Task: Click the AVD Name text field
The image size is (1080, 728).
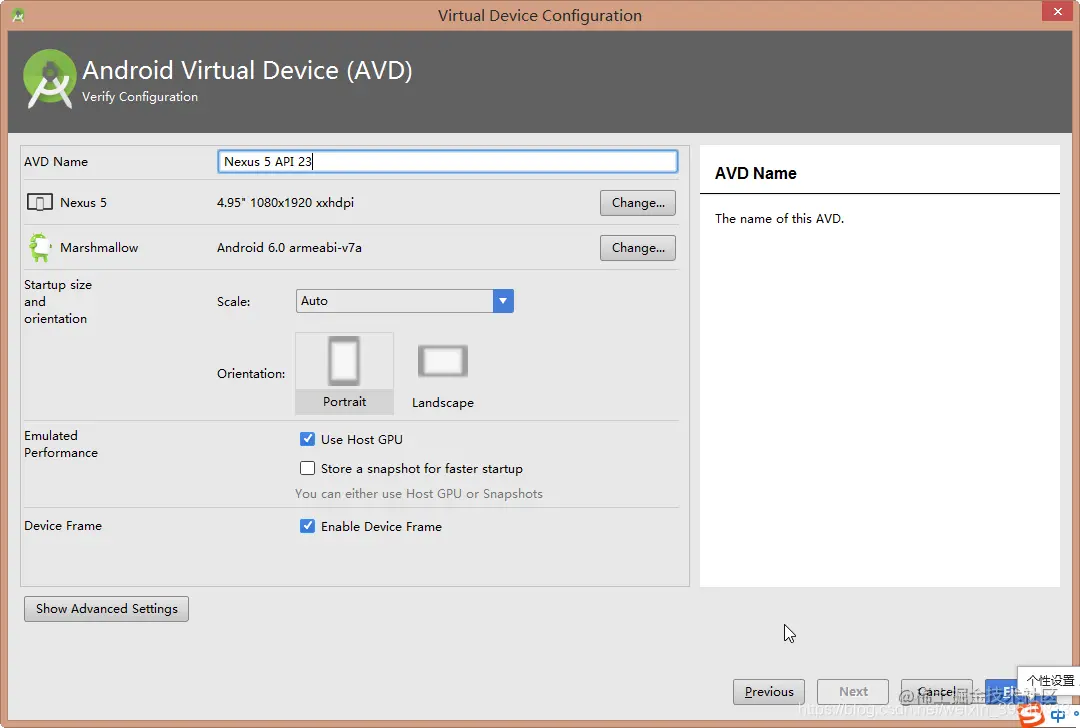Action: (448, 161)
